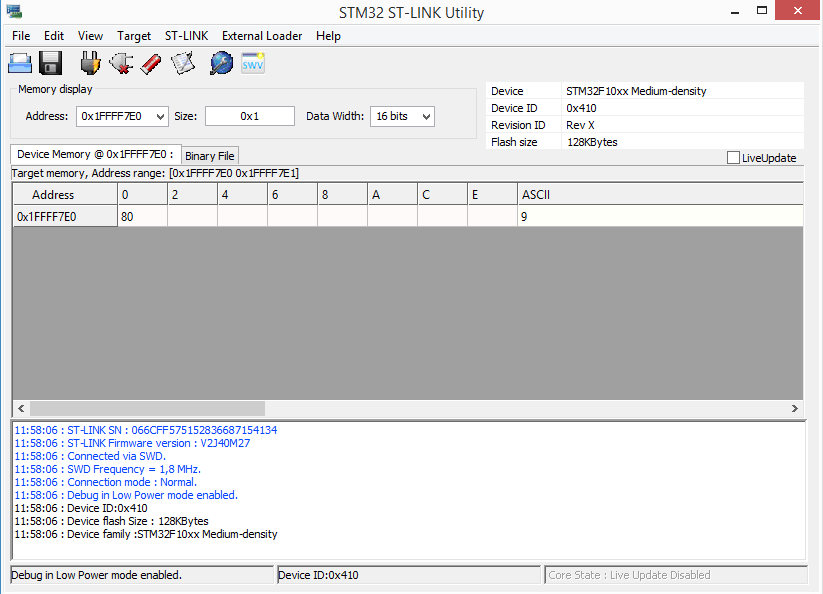The image size is (823, 594).
Task: Open Program and verify notepad icon
Action: point(182,63)
